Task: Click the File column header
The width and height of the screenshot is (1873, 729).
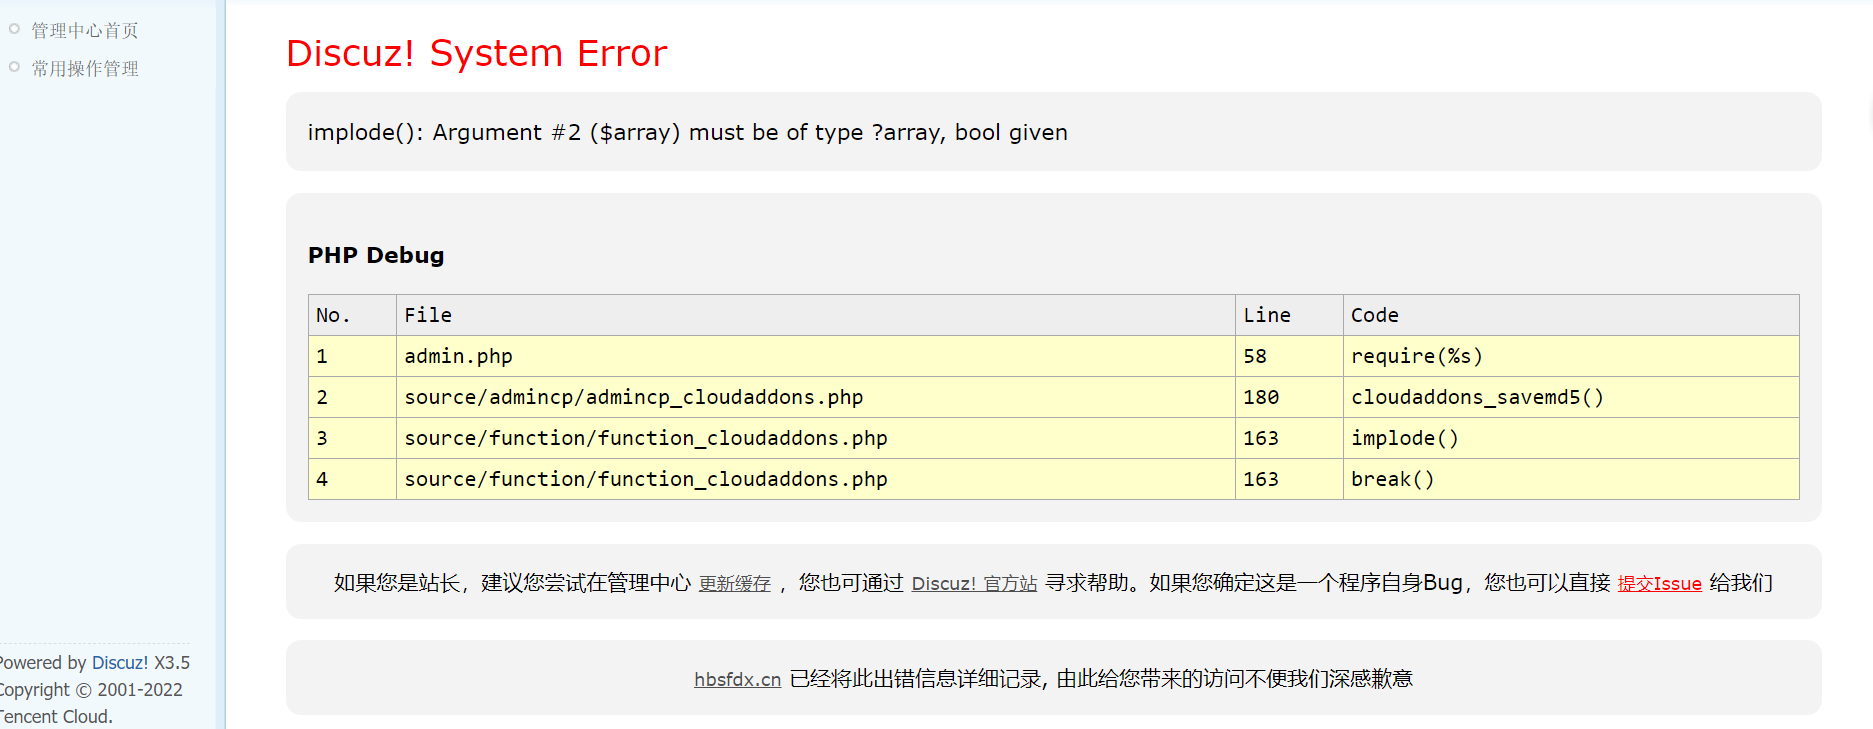Action: (816, 315)
